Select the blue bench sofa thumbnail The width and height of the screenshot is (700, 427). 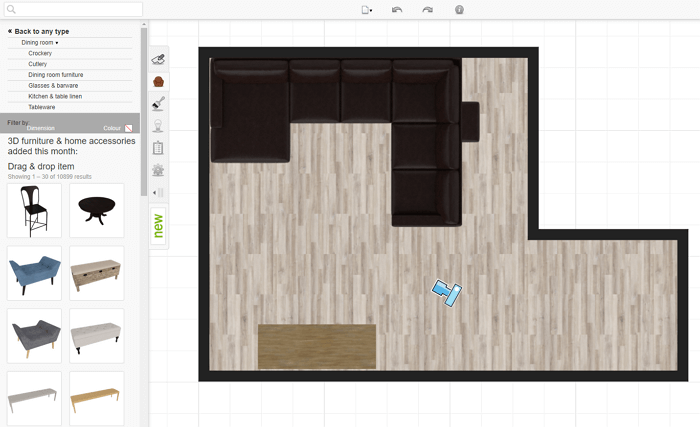tap(34, 273)
